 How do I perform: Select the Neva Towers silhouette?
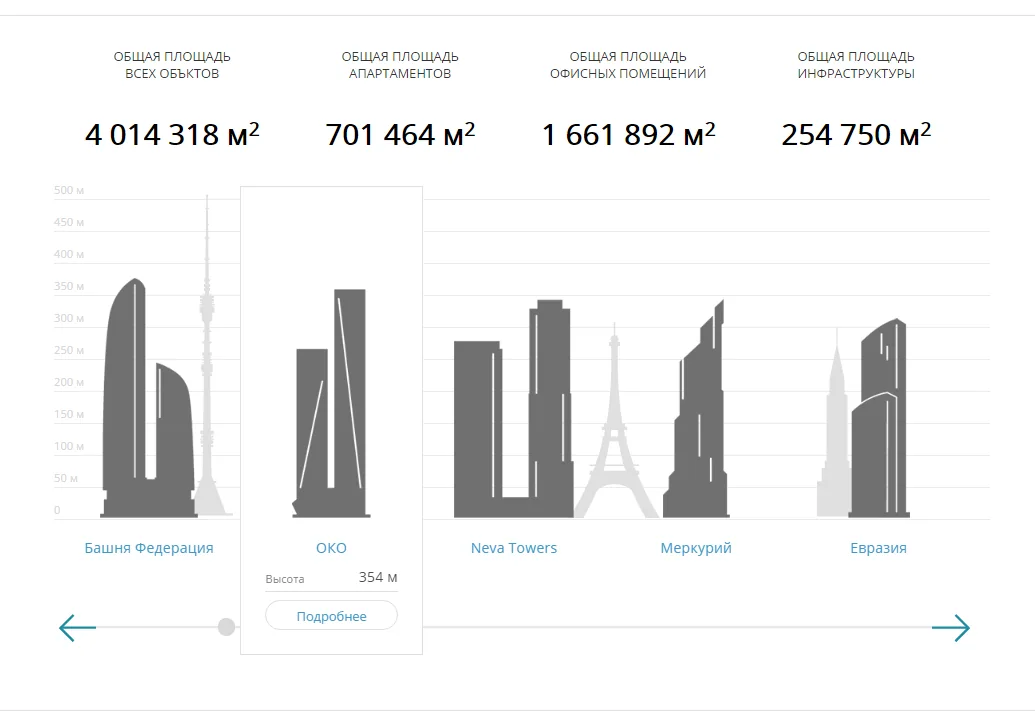click(513, 408)
